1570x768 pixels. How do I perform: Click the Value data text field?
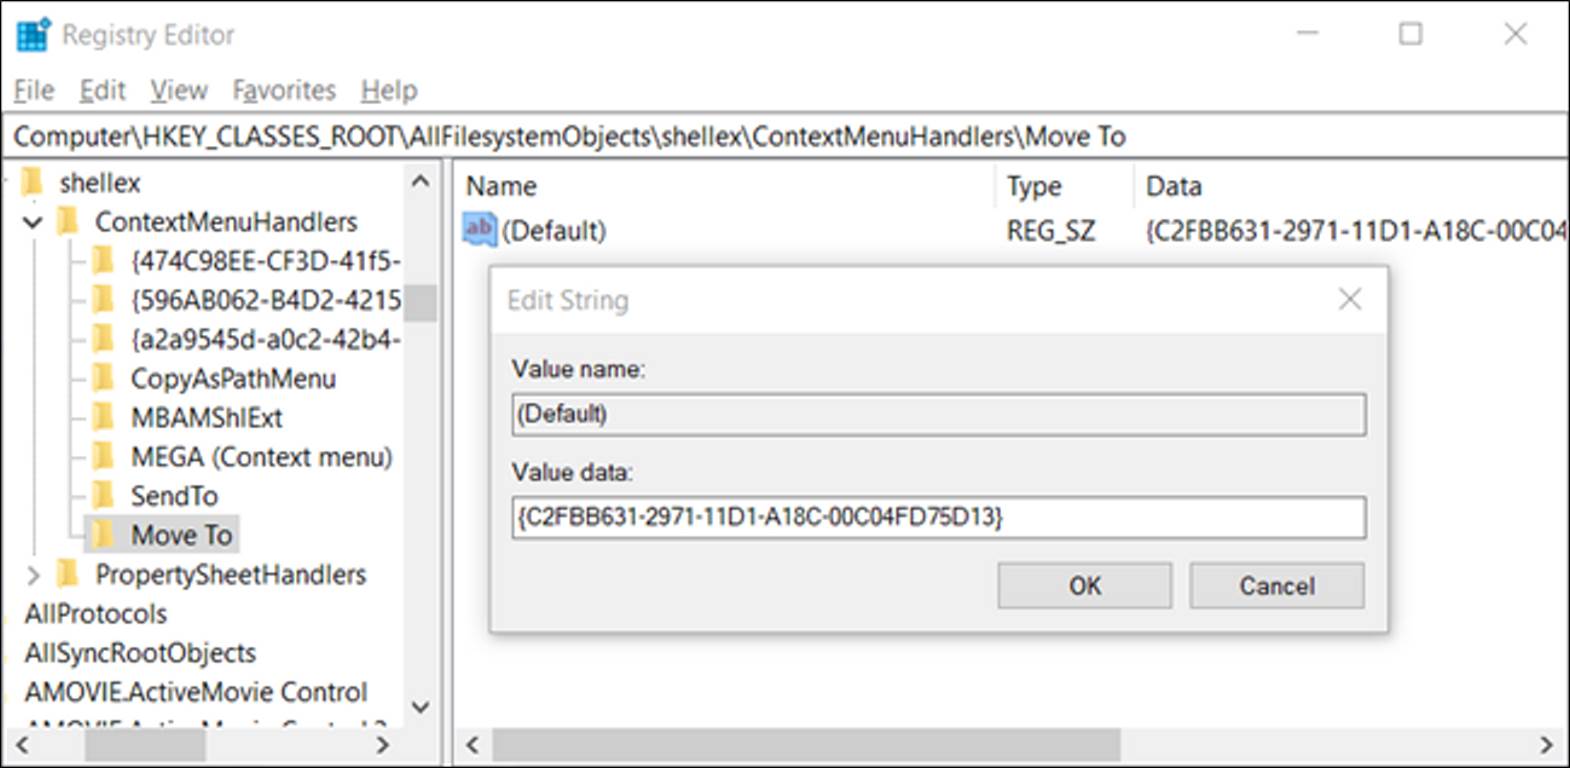click(938, 517)
